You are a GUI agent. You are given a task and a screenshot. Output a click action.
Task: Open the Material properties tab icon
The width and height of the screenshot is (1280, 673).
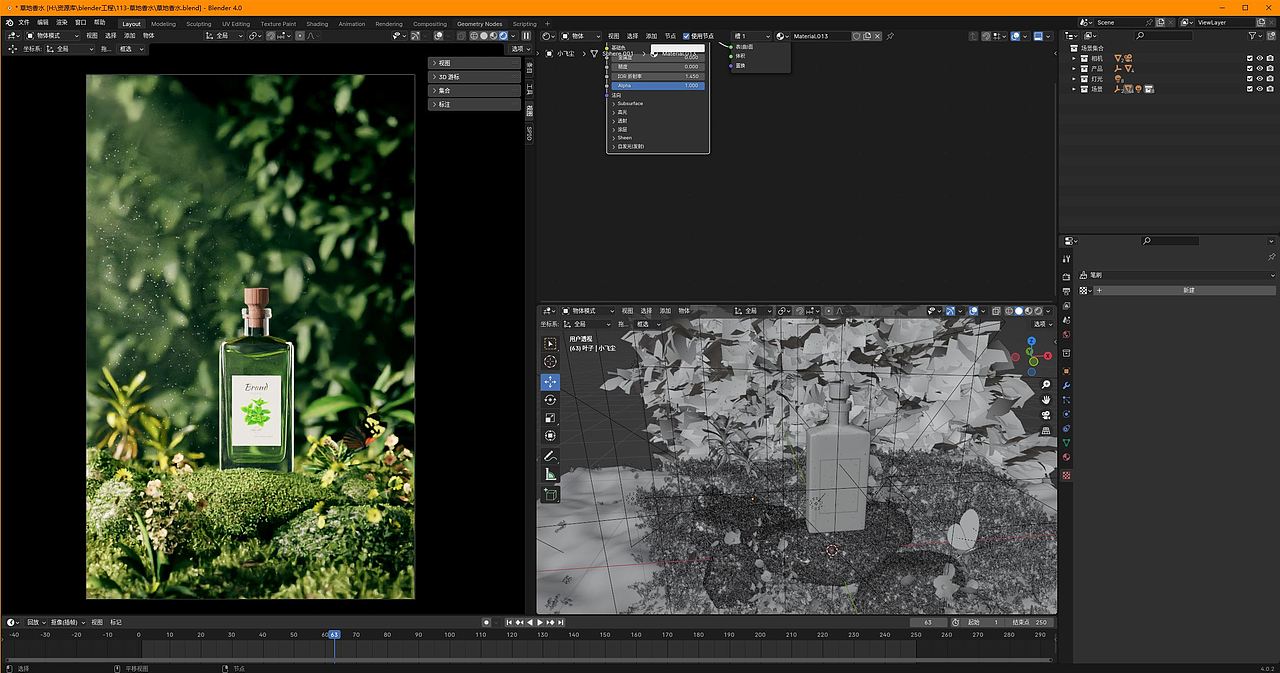point(1067,458)
